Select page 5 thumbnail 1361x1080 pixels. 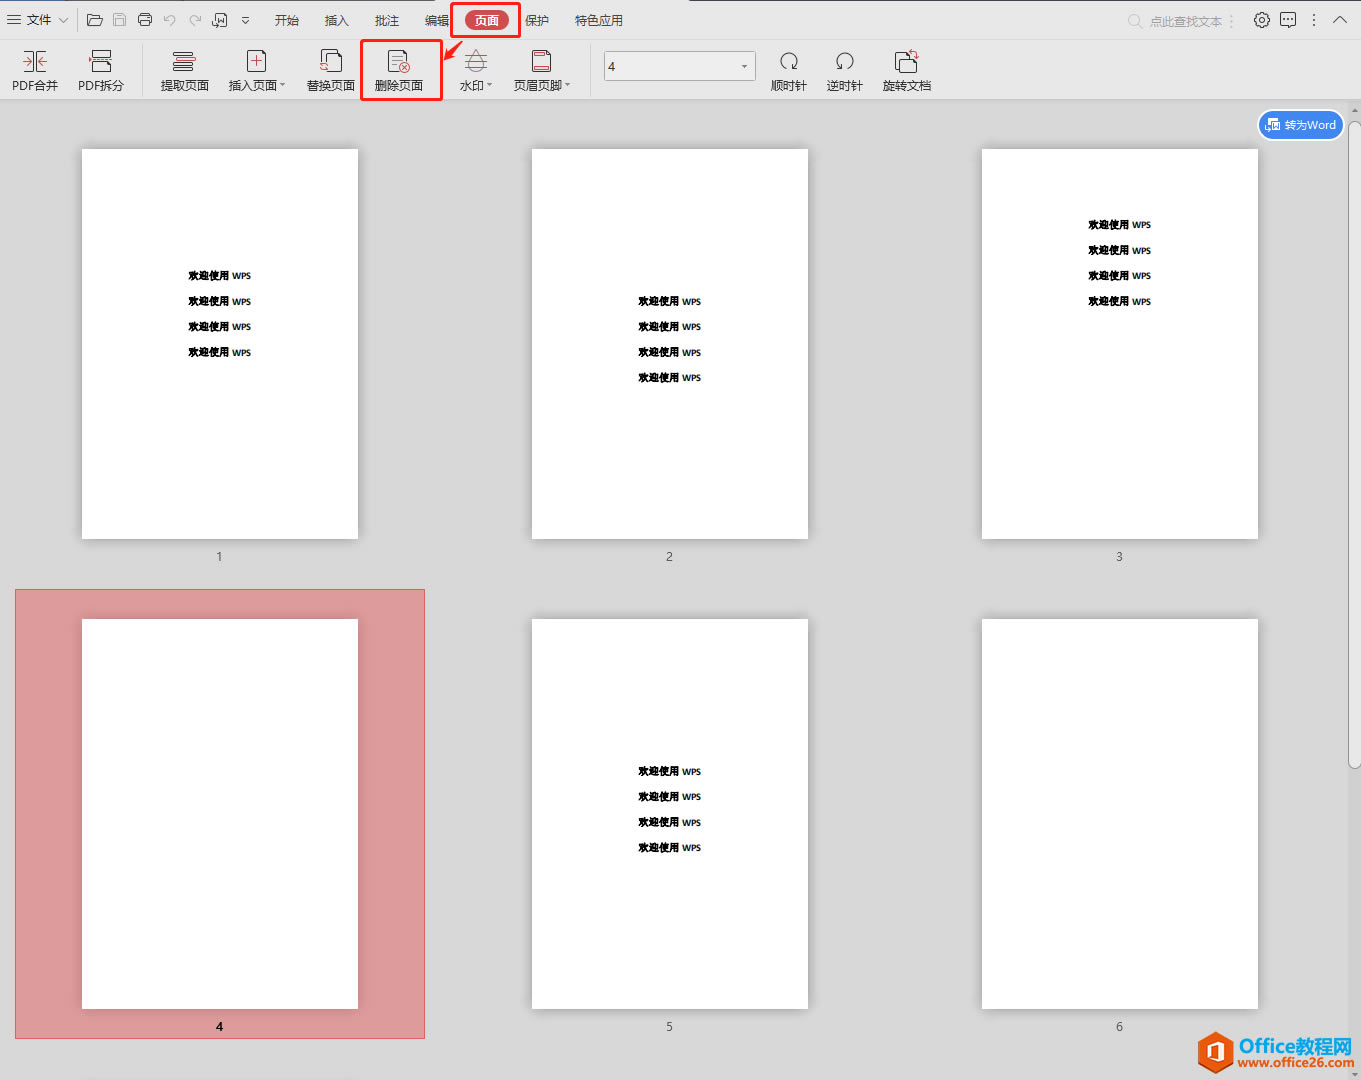pos(670,814)
